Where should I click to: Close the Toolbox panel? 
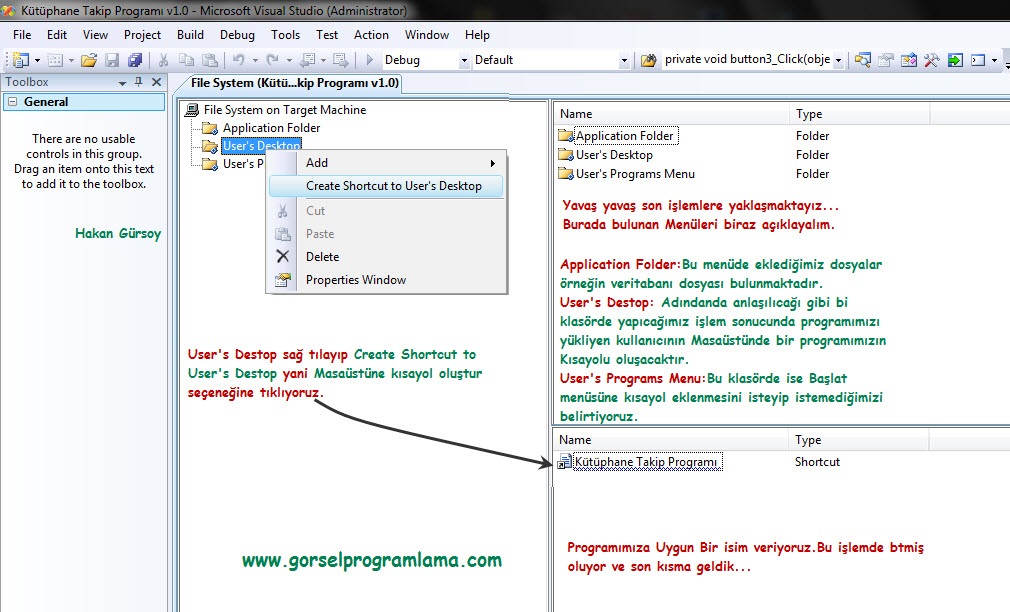tap(157, 82)
